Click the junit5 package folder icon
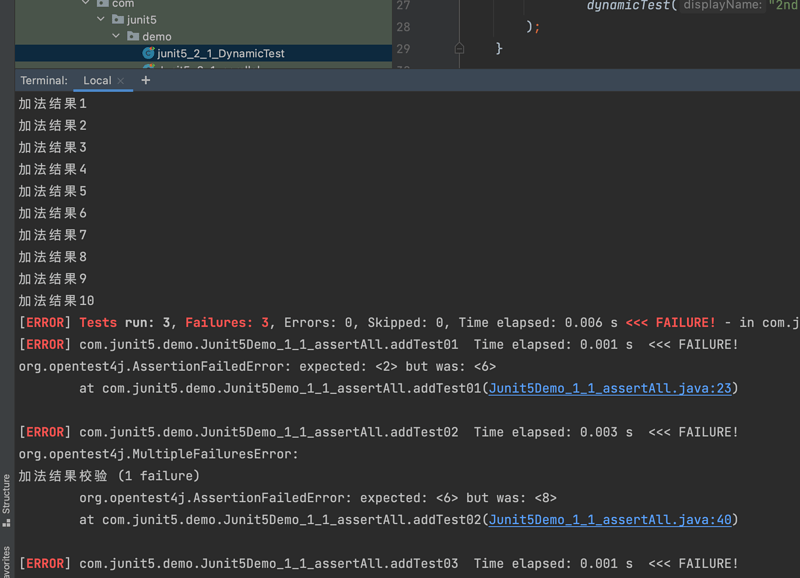Image resolution: width=800 pixels, height=578 pixels. point(118,20)
